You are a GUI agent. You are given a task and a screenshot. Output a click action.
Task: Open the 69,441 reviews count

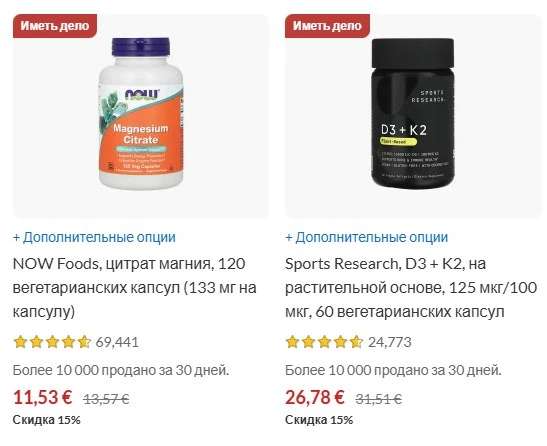[x=117, y=342]
